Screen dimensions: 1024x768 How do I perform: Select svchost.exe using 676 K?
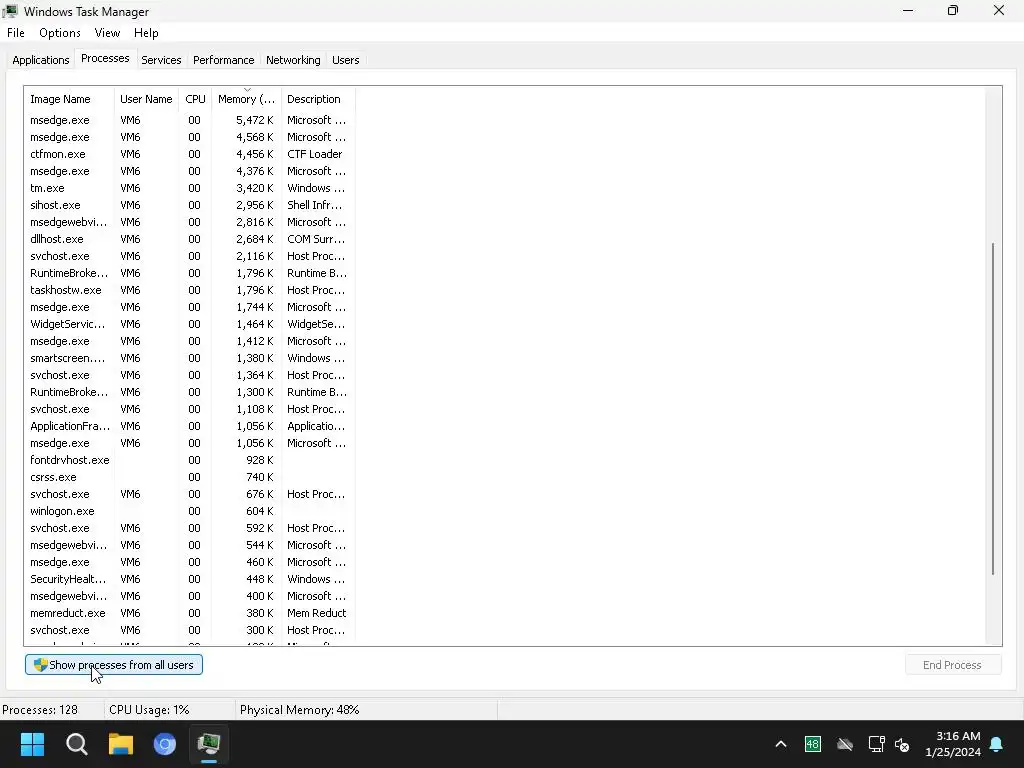[189, 494]
